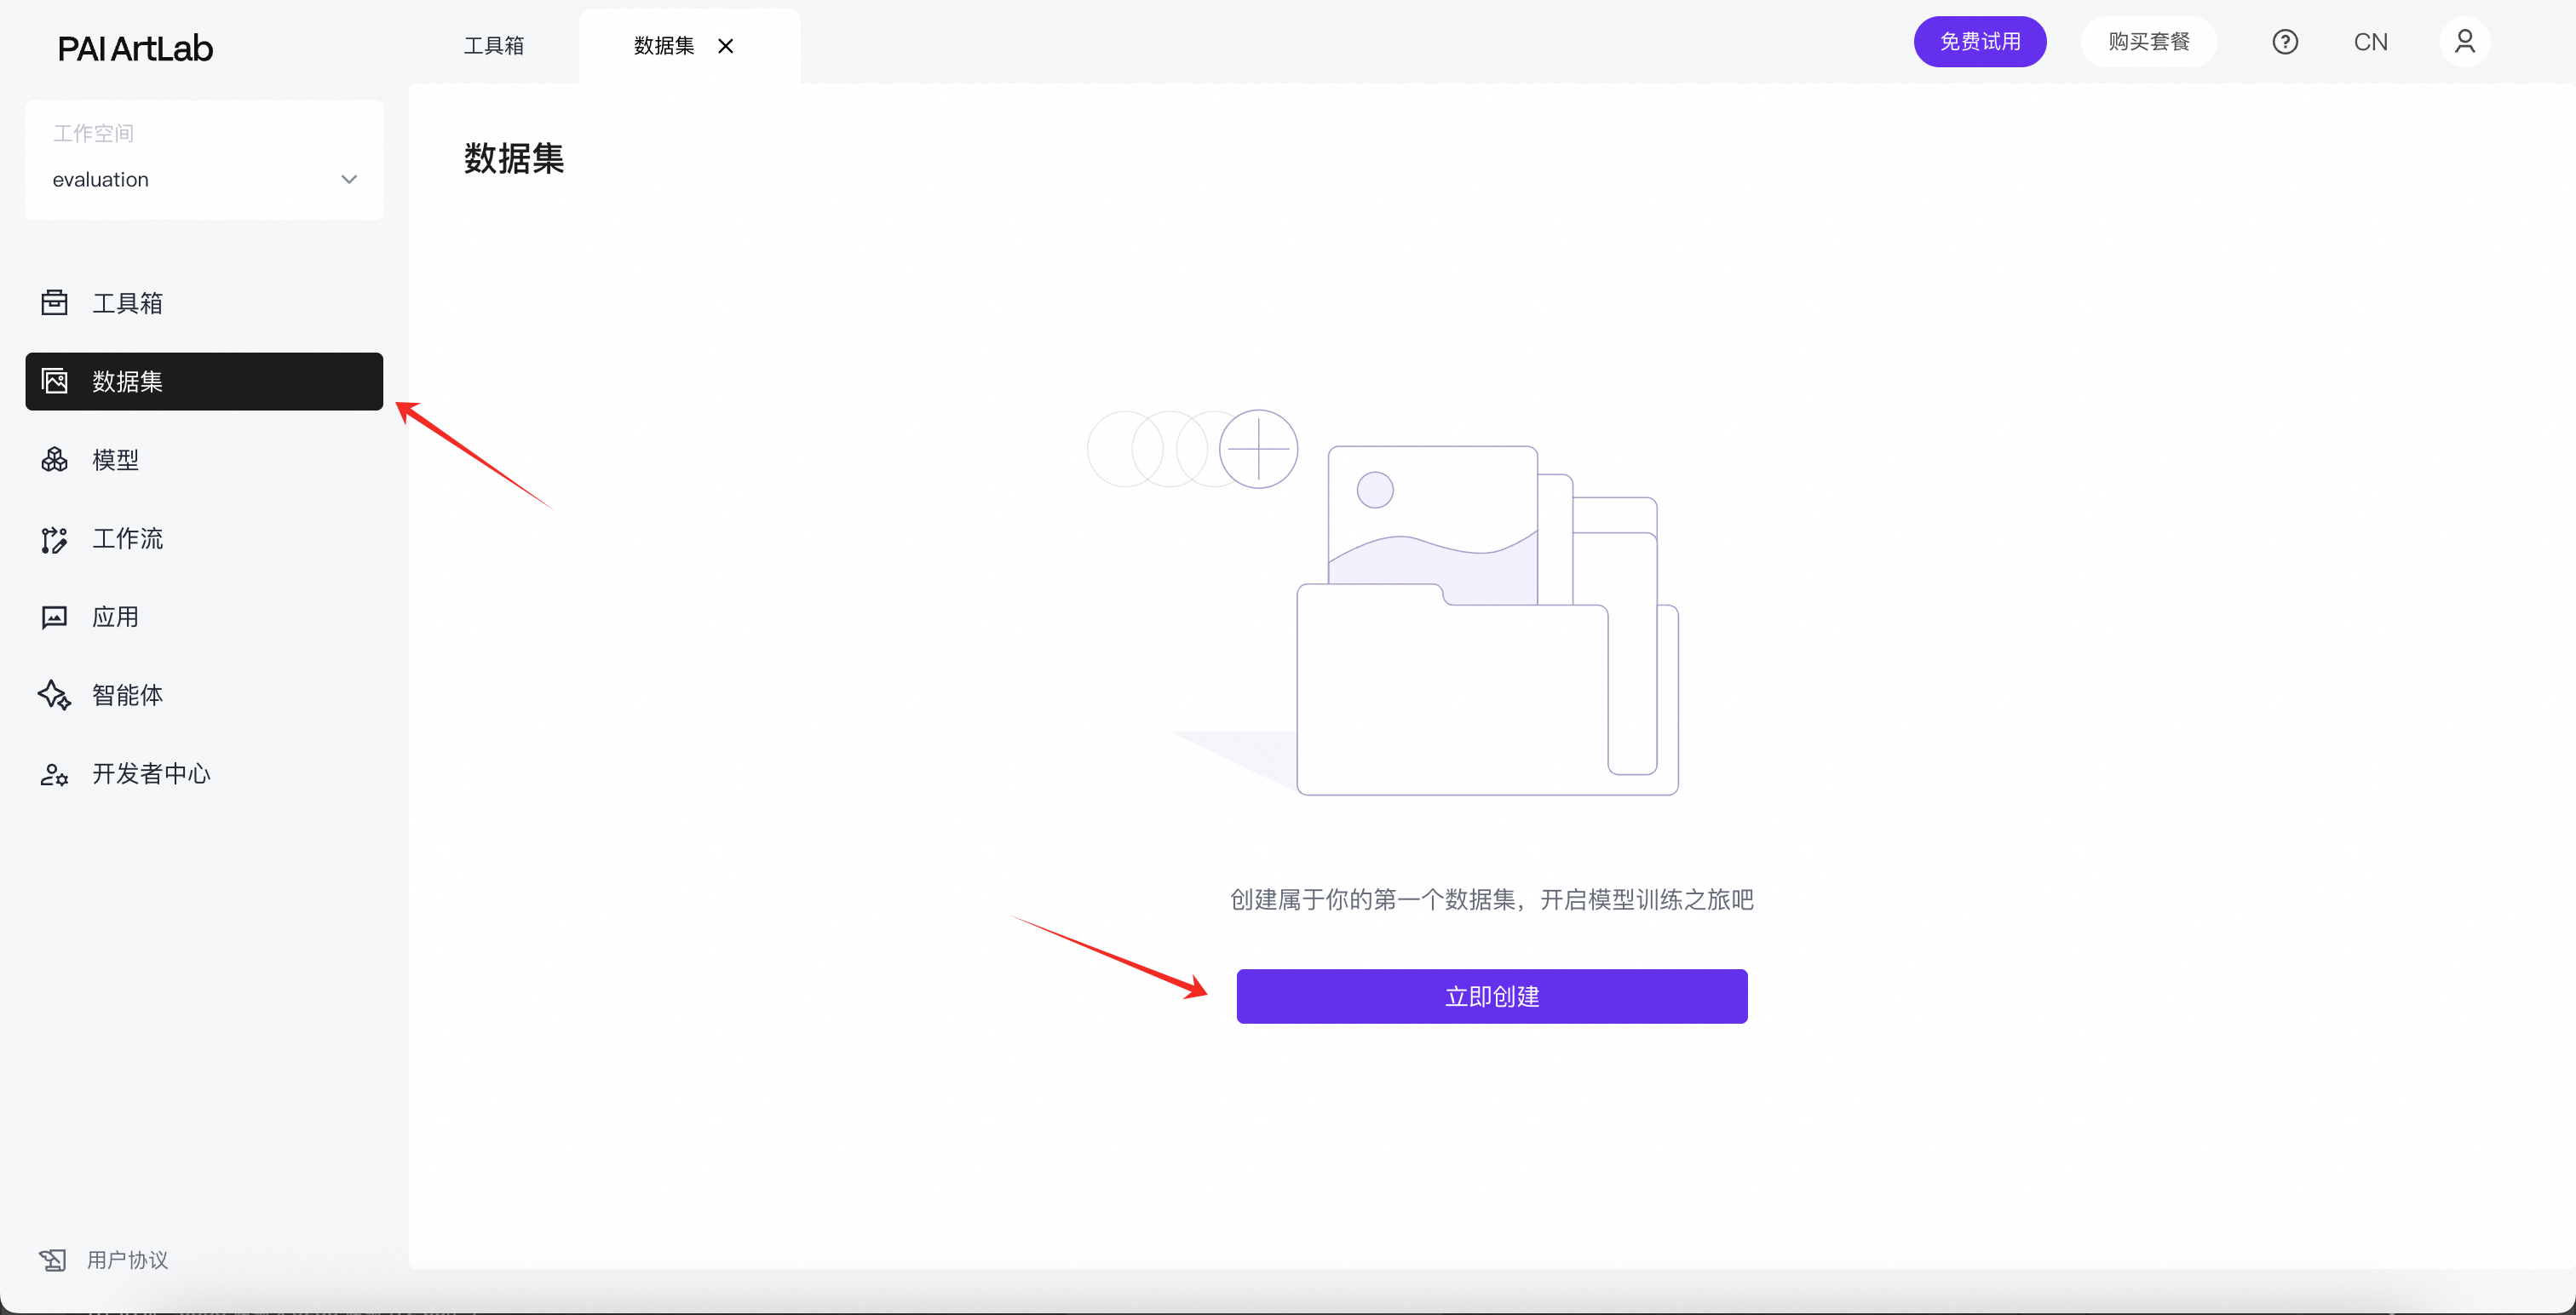Select the 数据集 tab at top
The image size is (2576, 1315).
coord(664,46)
